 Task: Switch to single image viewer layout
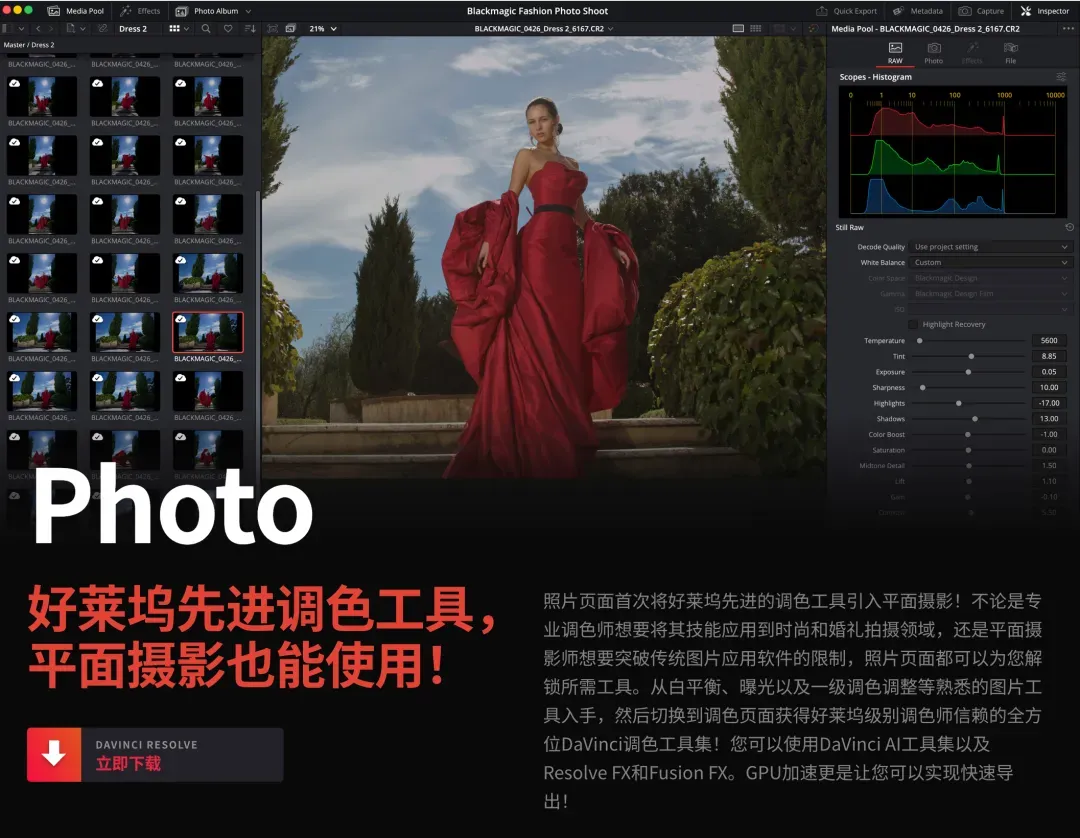(x=738, y=29)
